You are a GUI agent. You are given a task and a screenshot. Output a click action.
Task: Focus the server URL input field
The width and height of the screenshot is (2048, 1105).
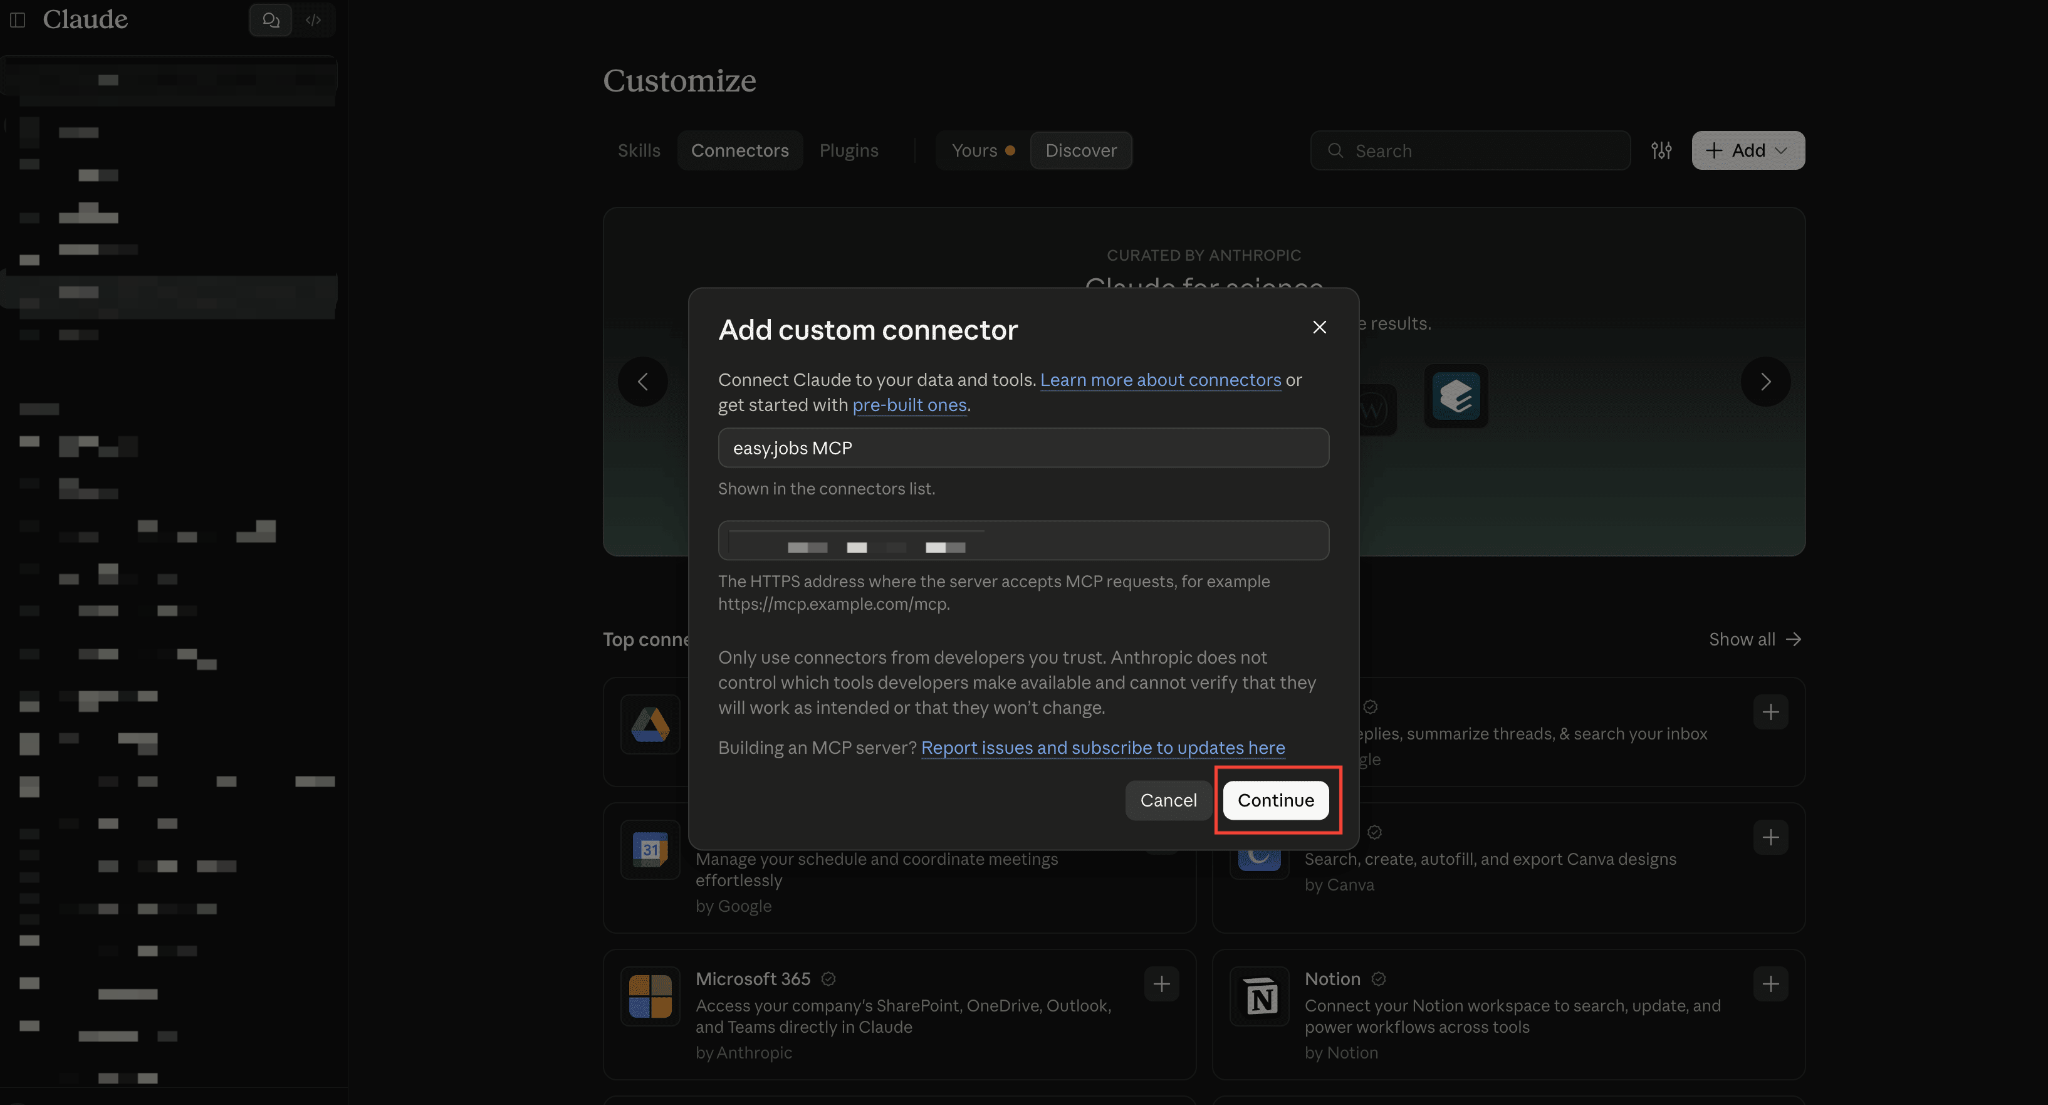(1023, 540)
